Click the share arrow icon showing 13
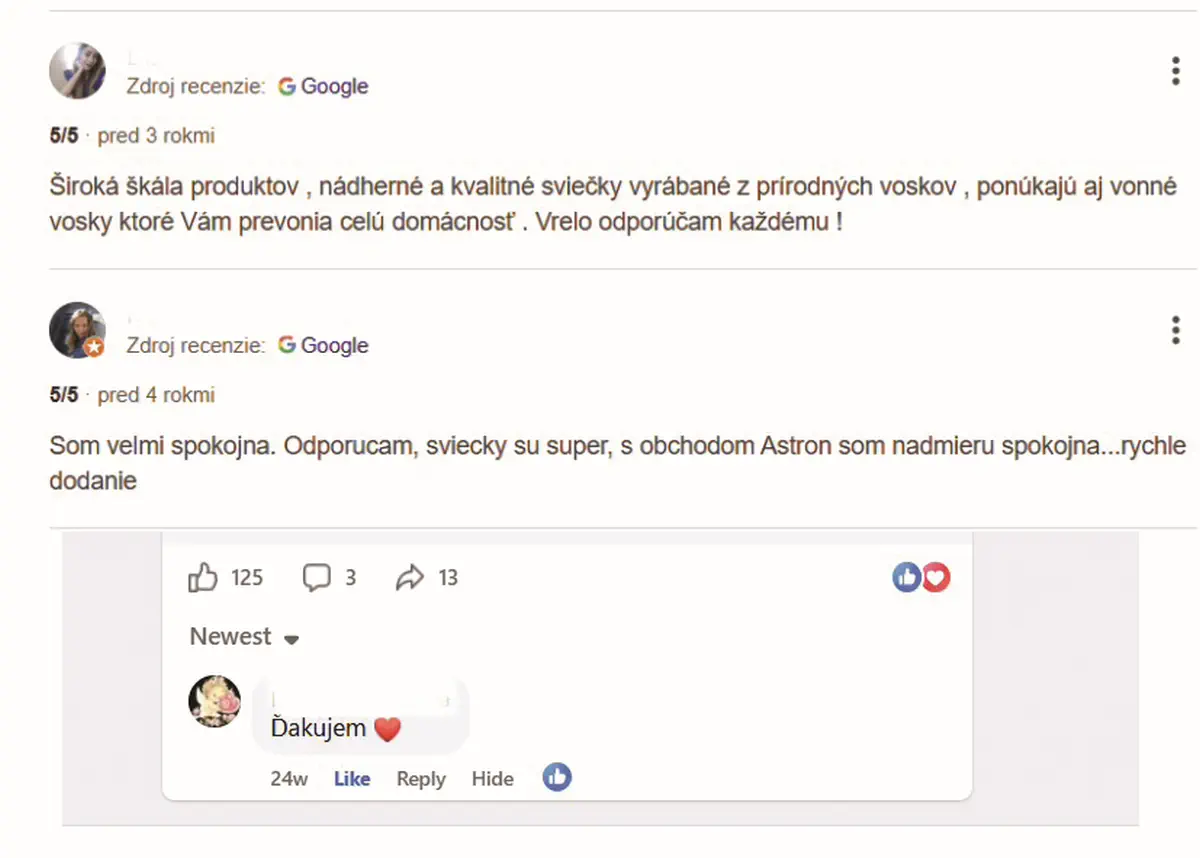Image resolution: width=1200 pixels, height=858 pixels. [x=410, y=577]
